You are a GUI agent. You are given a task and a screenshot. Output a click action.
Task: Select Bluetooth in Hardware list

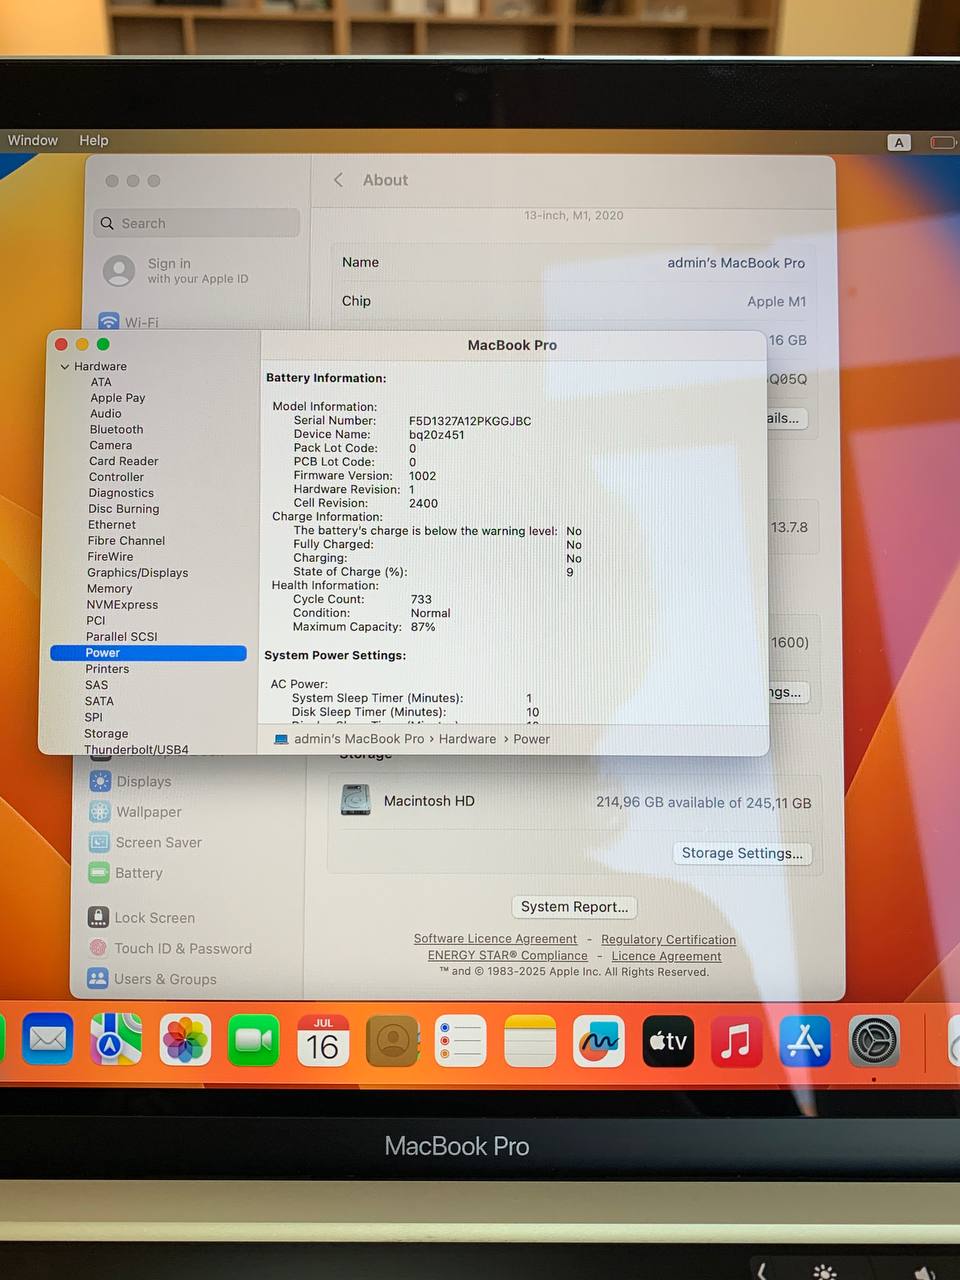pos(117,430)
